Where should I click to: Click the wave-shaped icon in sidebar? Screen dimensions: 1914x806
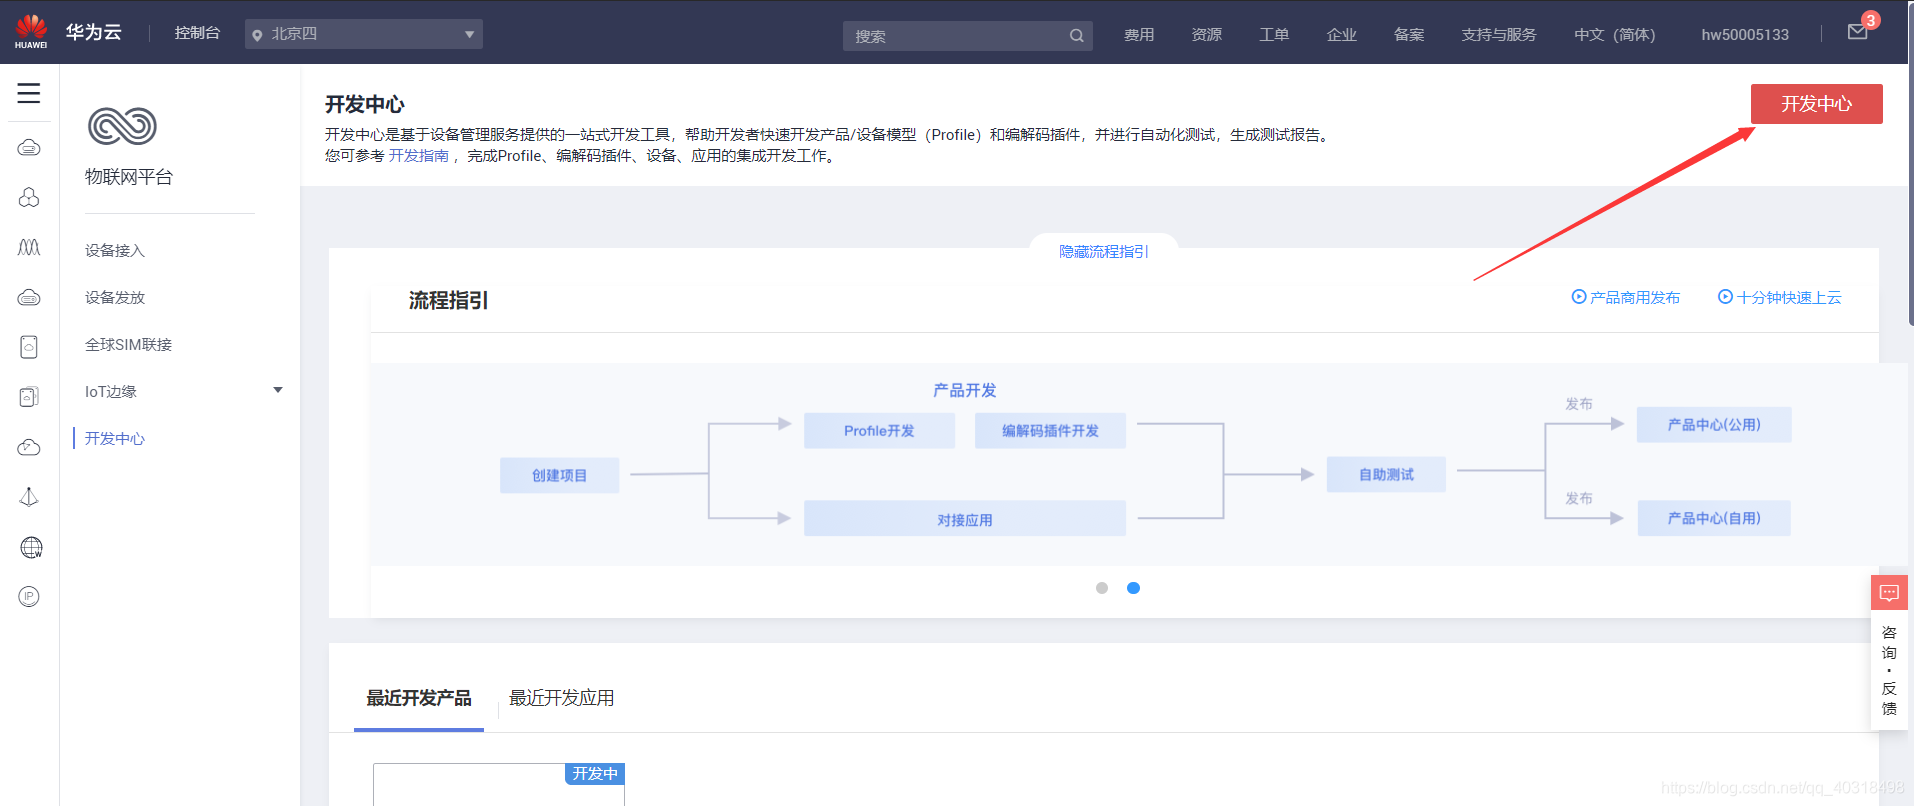[x=29, y=247]
